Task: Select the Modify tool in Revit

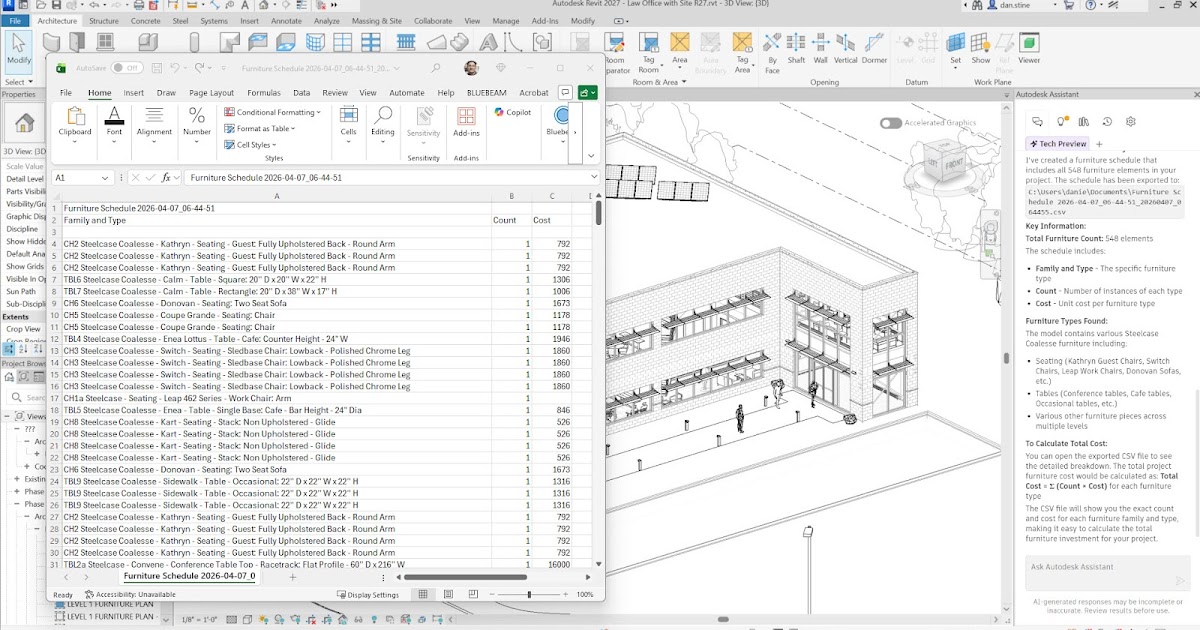Action: point(18,50)
